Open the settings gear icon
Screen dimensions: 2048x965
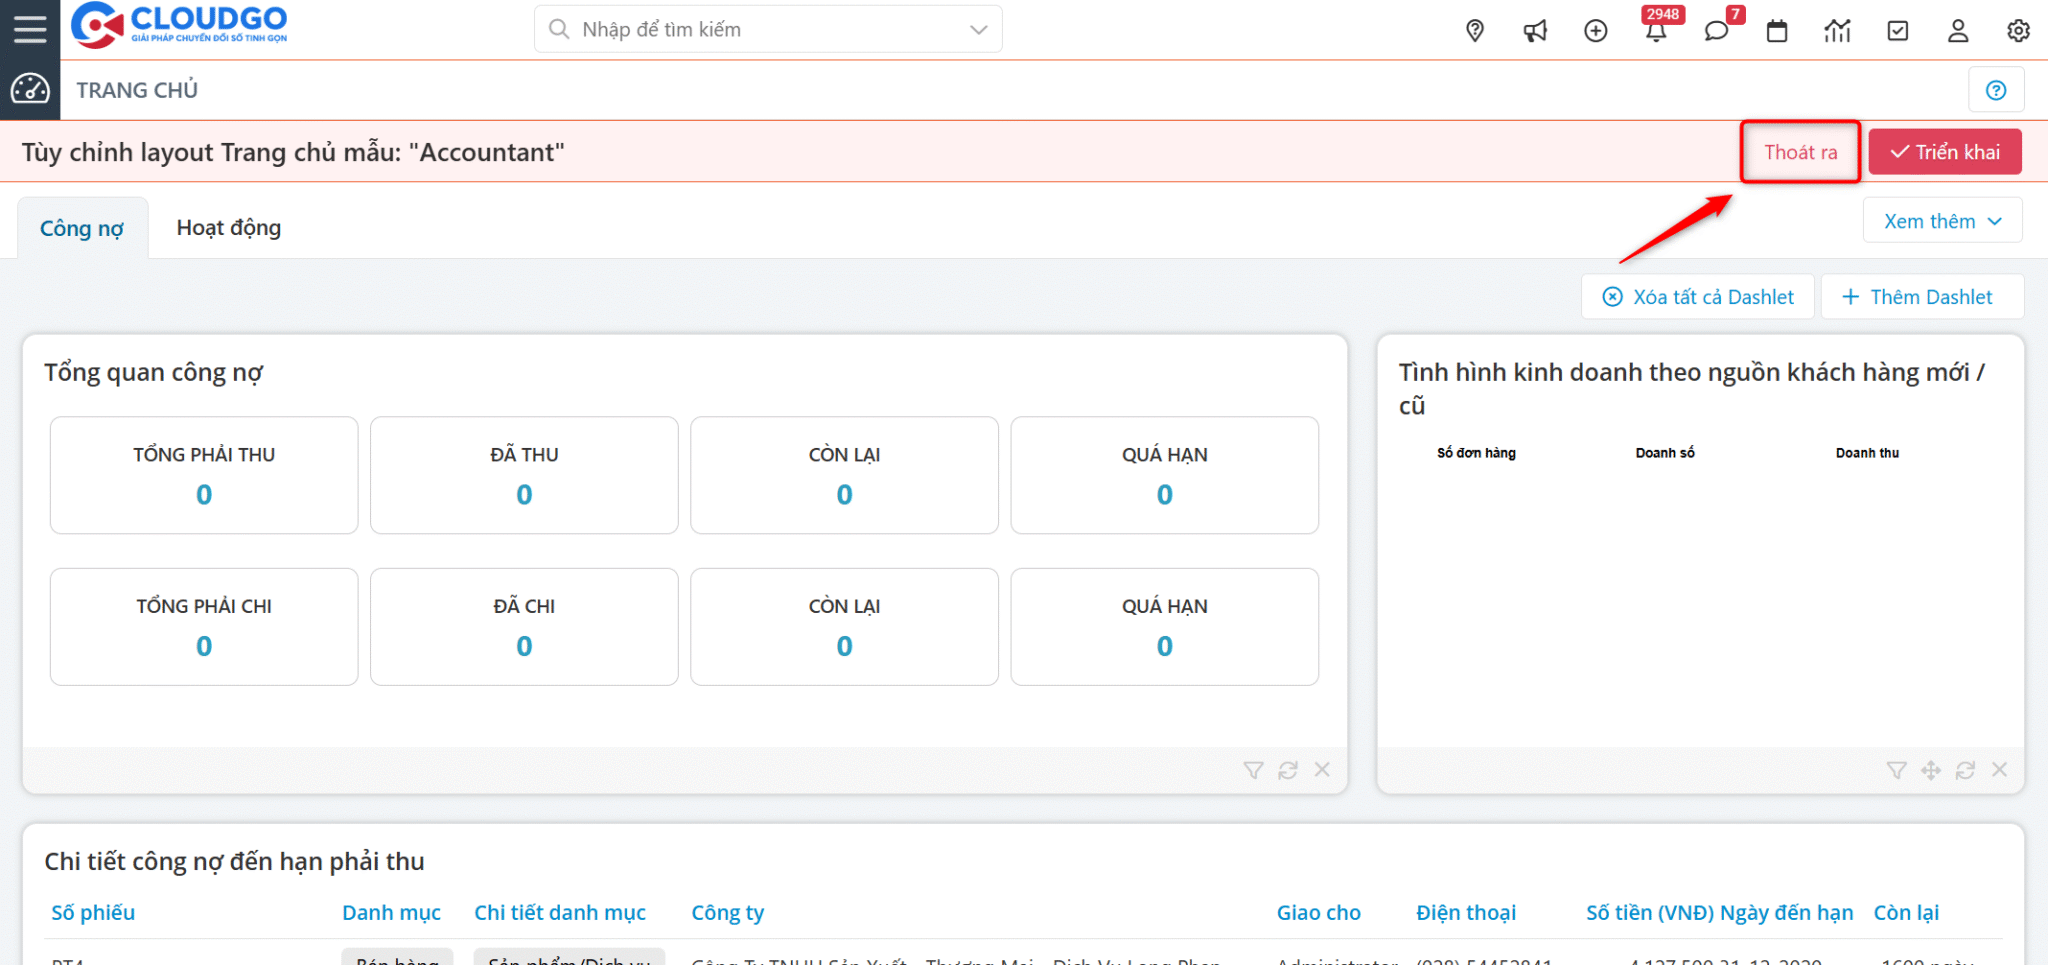[2019, 31]
